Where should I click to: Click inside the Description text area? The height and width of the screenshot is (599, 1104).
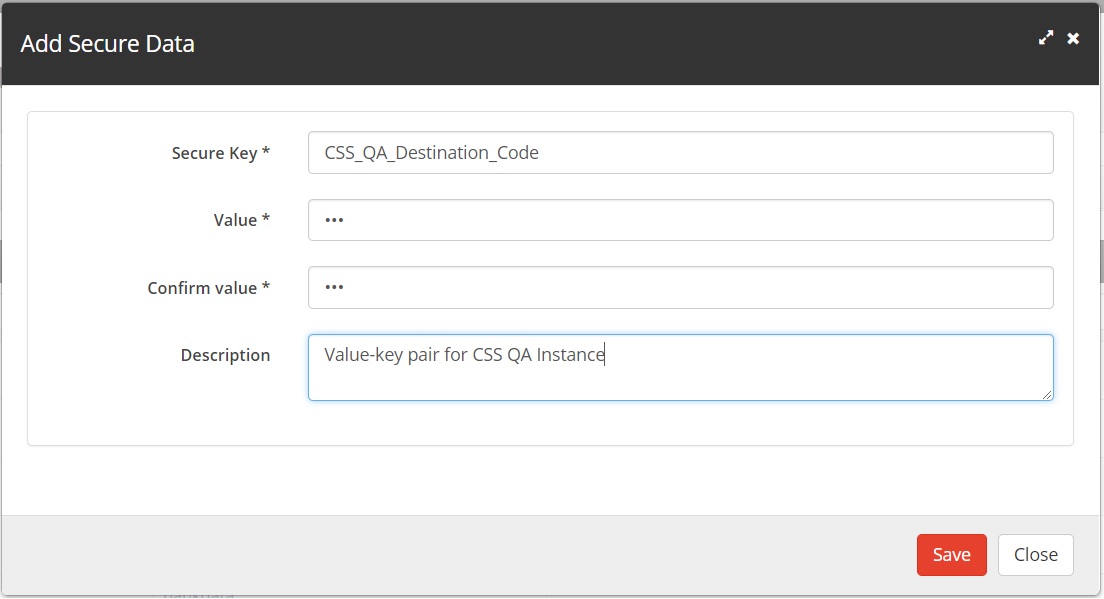click(x=681, y=367)
